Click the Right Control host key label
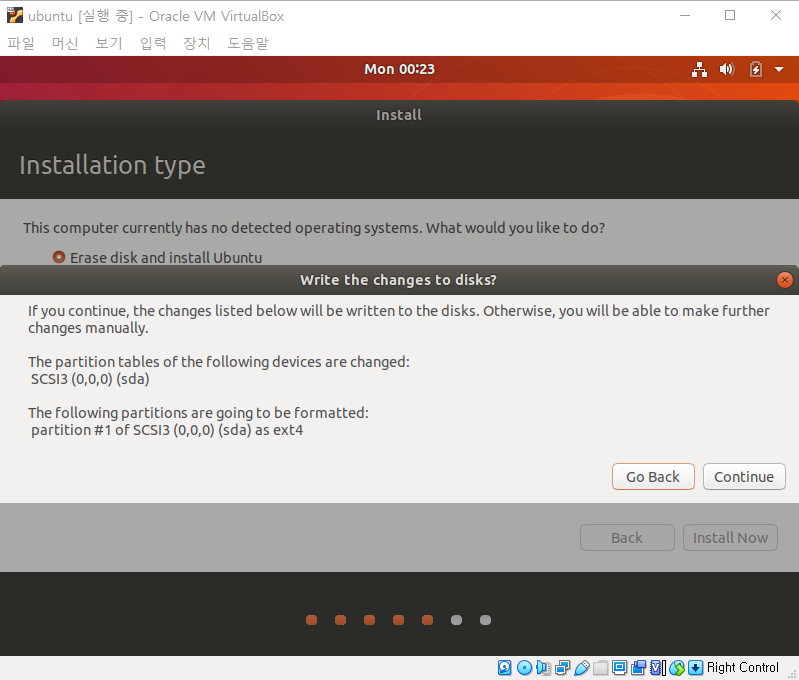Image resolution: width=799 pixels, height=680 pixels. click(x=742, y=667)
